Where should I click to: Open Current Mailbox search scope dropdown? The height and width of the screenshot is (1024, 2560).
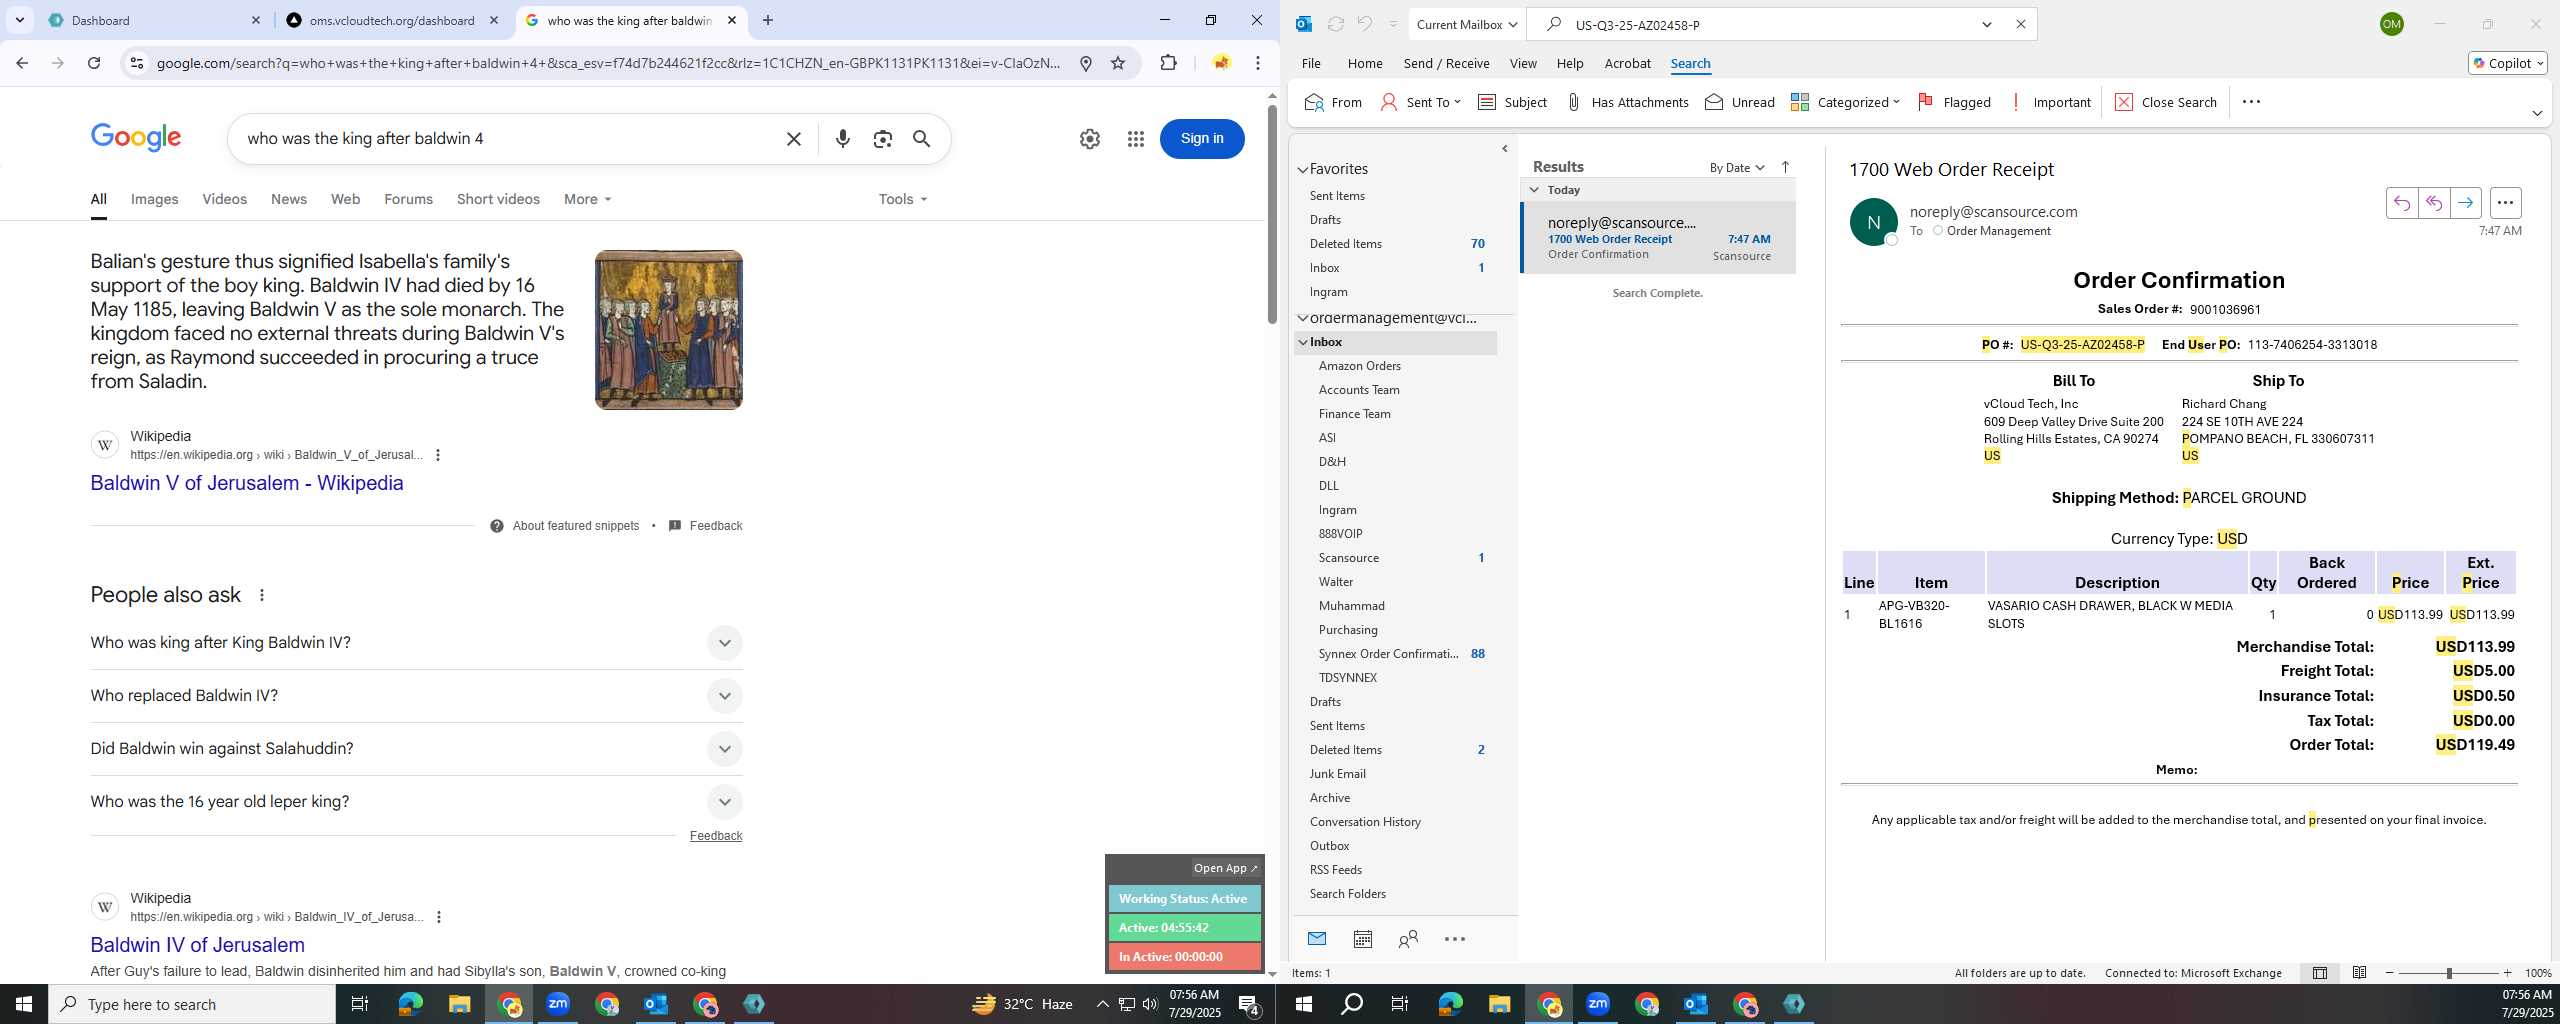point(1467,24)
